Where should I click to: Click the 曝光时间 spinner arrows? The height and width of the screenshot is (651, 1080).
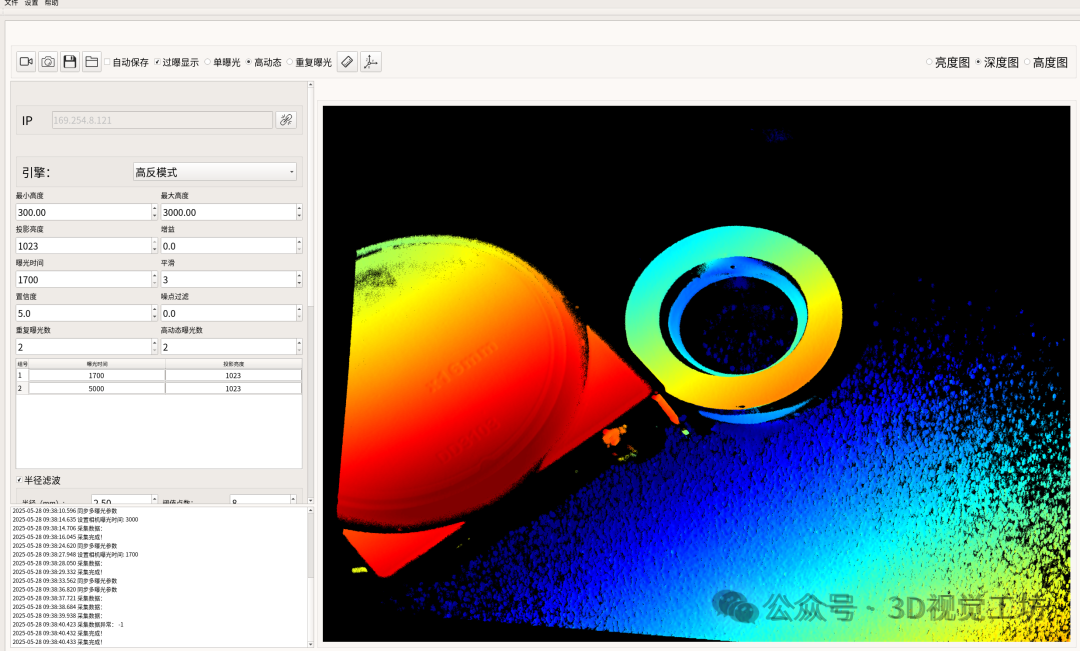click(154, 279)
